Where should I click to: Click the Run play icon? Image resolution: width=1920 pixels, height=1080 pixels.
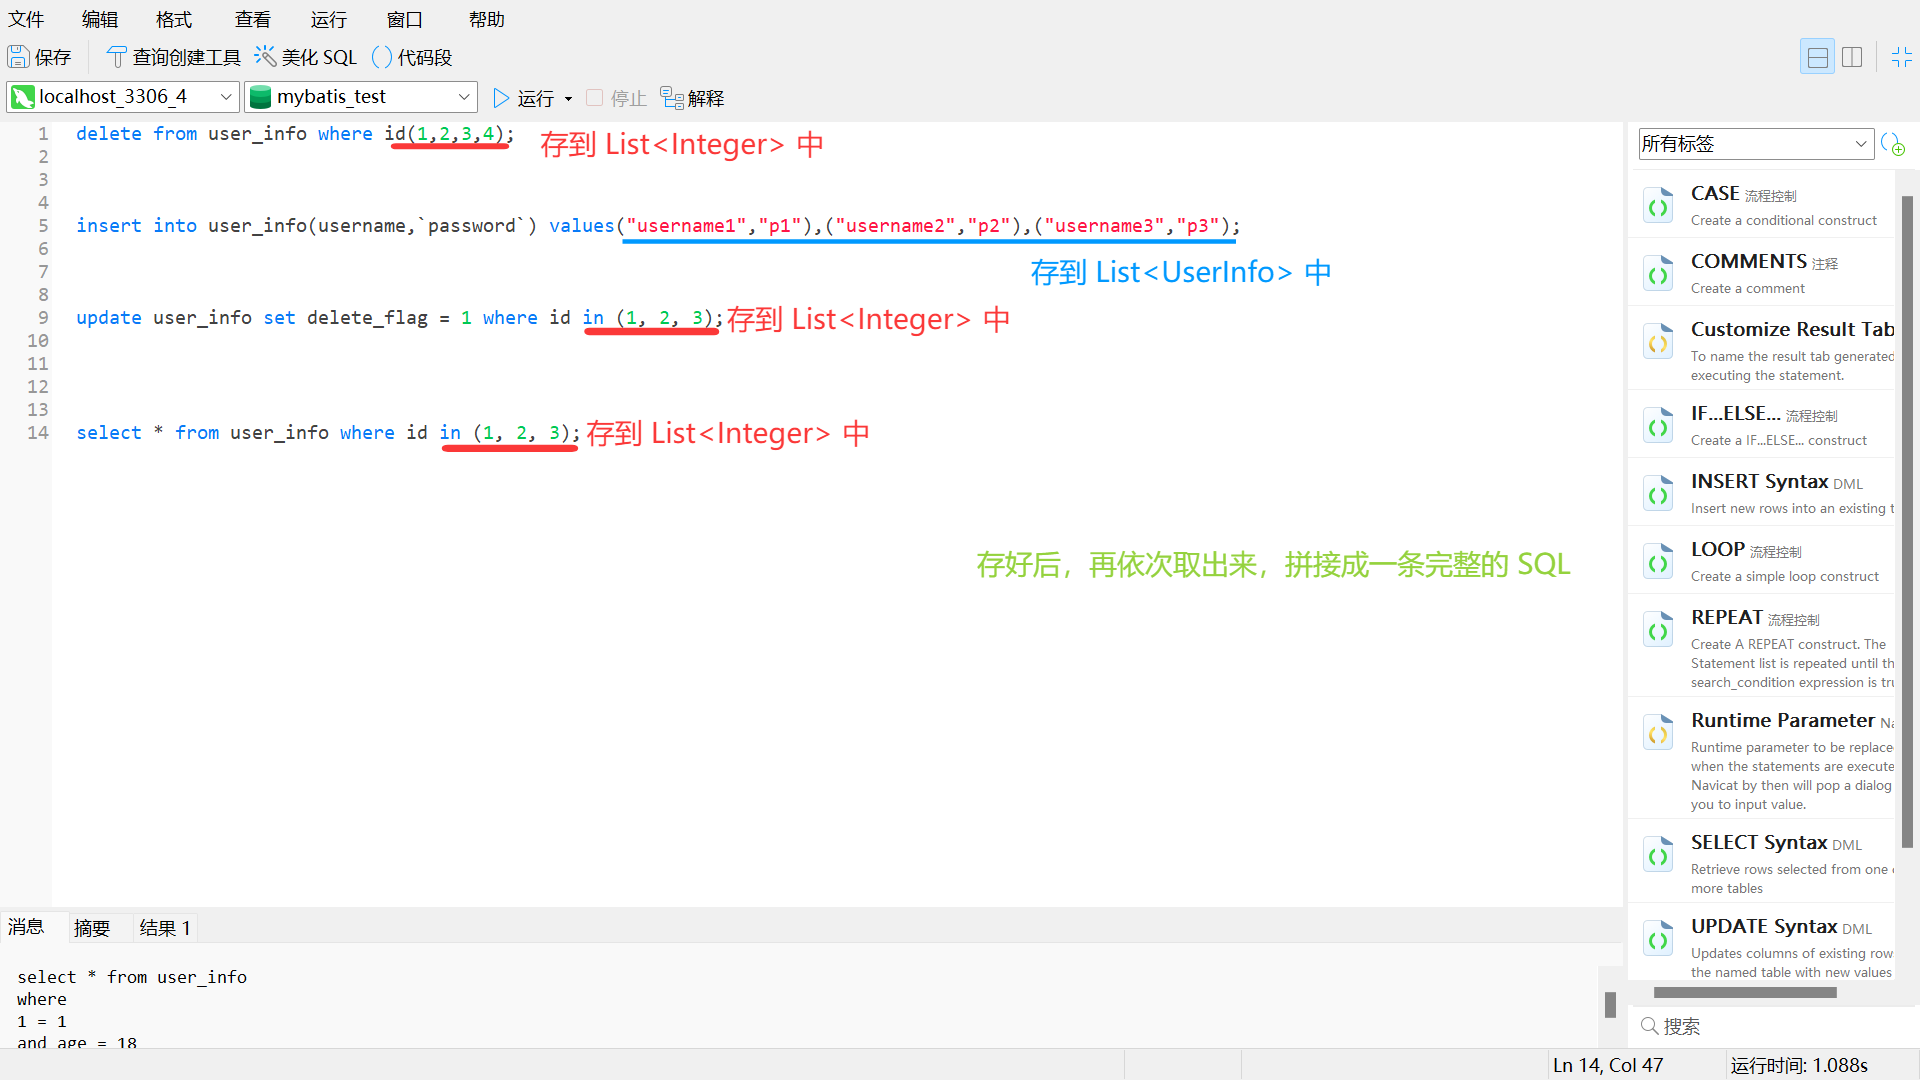pyautogui.click(x=501, y=98)
